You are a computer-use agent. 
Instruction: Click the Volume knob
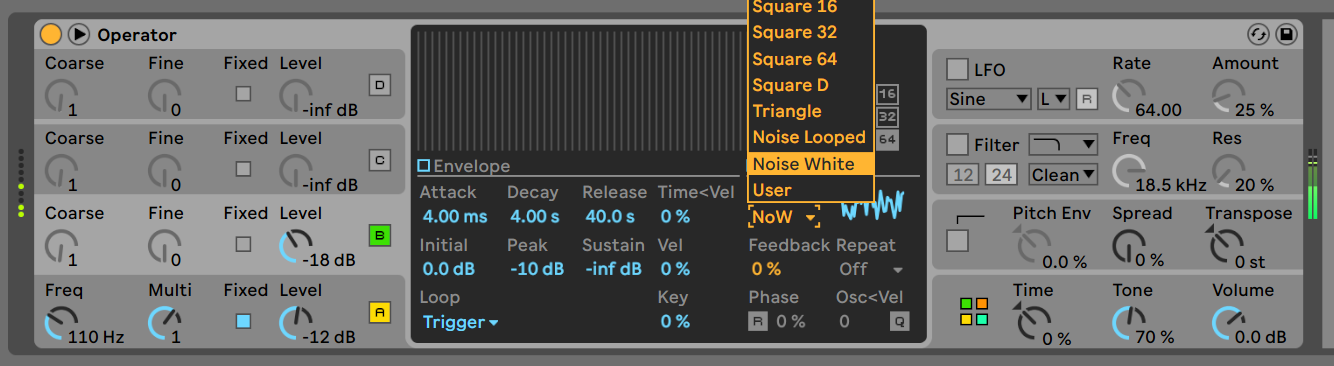(x=1229, y=322)
